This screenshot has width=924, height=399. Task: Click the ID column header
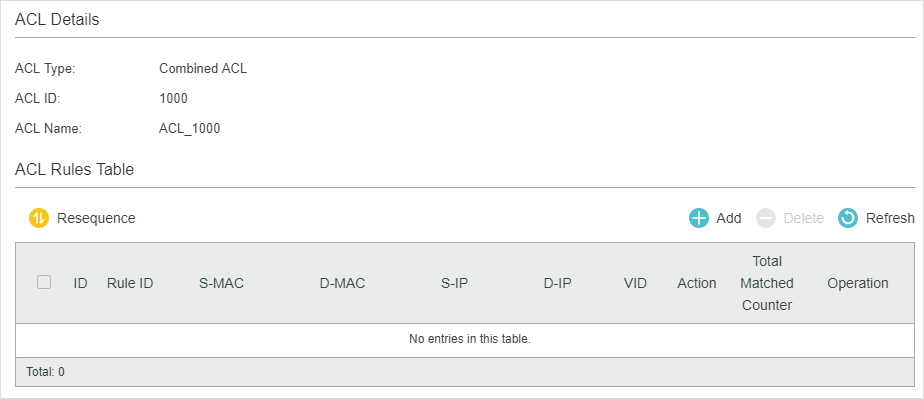[x=81, y=283]
